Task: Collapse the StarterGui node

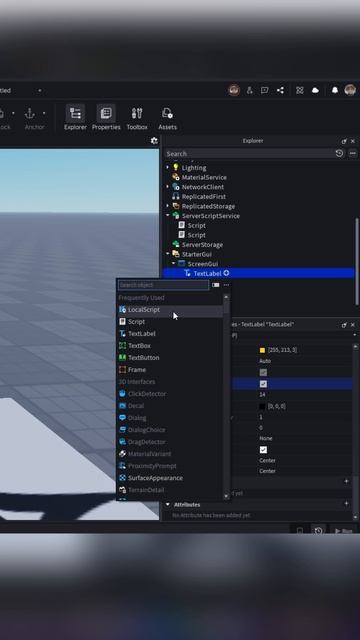Action: click(167, 253)
